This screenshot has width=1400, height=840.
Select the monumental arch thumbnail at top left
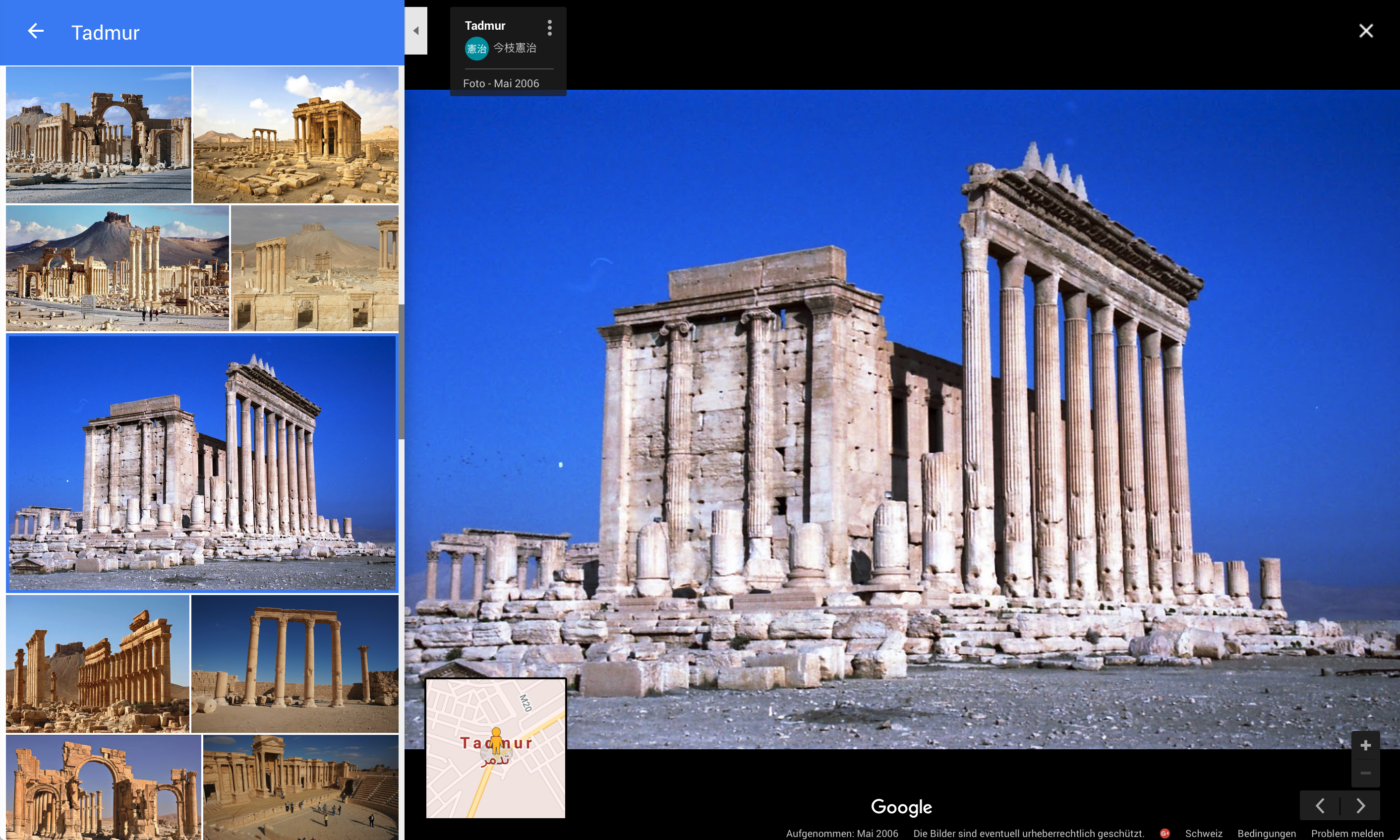click(98, 134)
